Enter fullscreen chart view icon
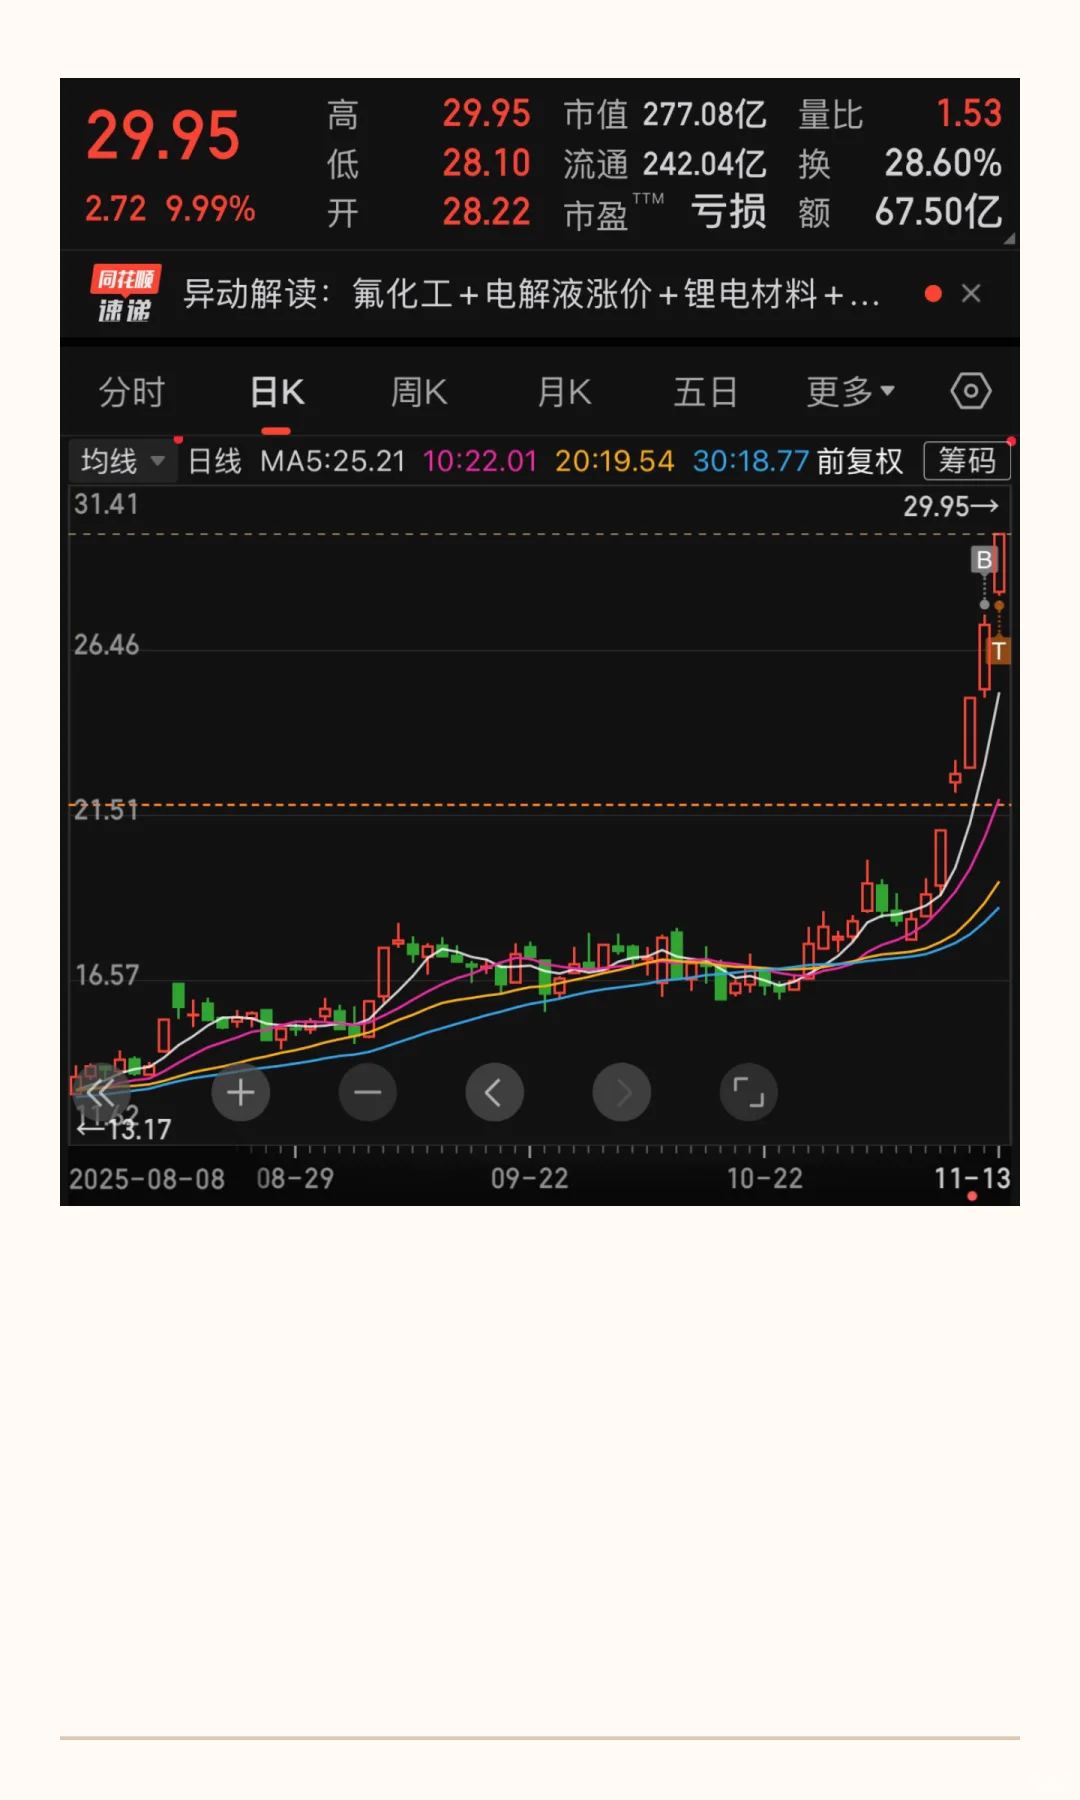The image size is (1080, 1800). pos(748,1092)
